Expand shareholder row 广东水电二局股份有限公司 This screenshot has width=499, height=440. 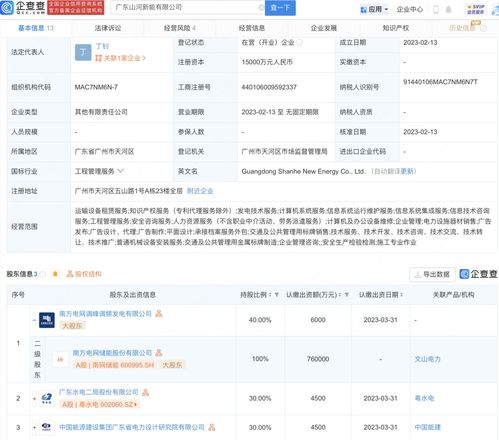[34, 398]
